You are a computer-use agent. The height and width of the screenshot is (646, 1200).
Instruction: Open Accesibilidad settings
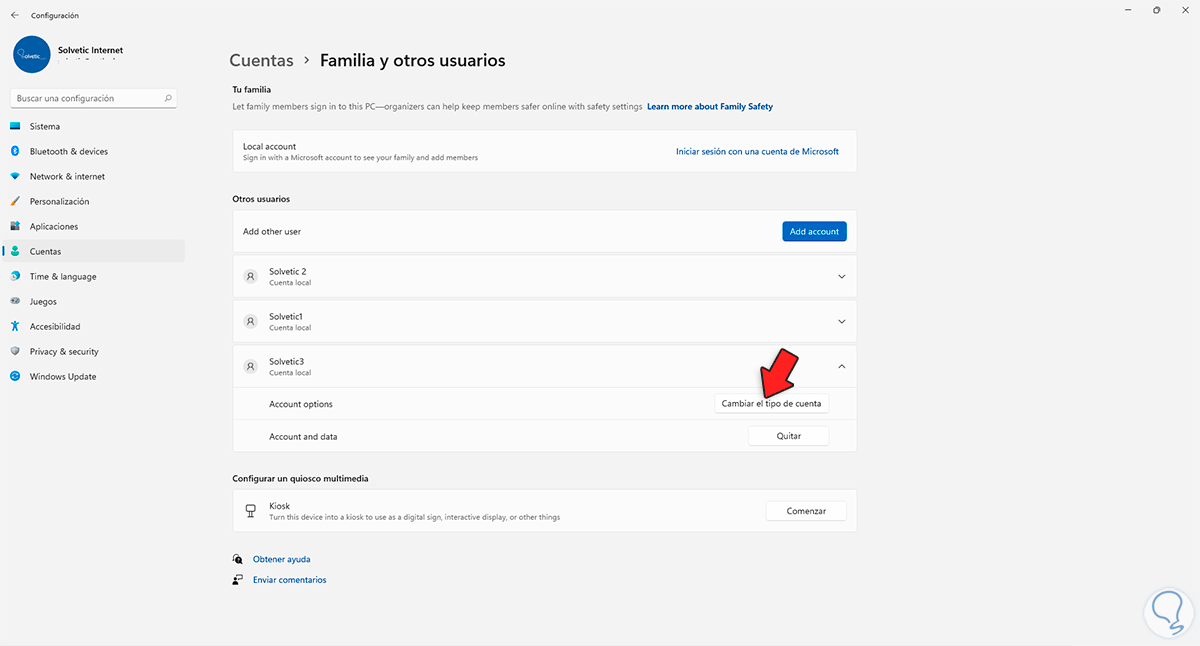pyautogui.click(x=55, y=327)
